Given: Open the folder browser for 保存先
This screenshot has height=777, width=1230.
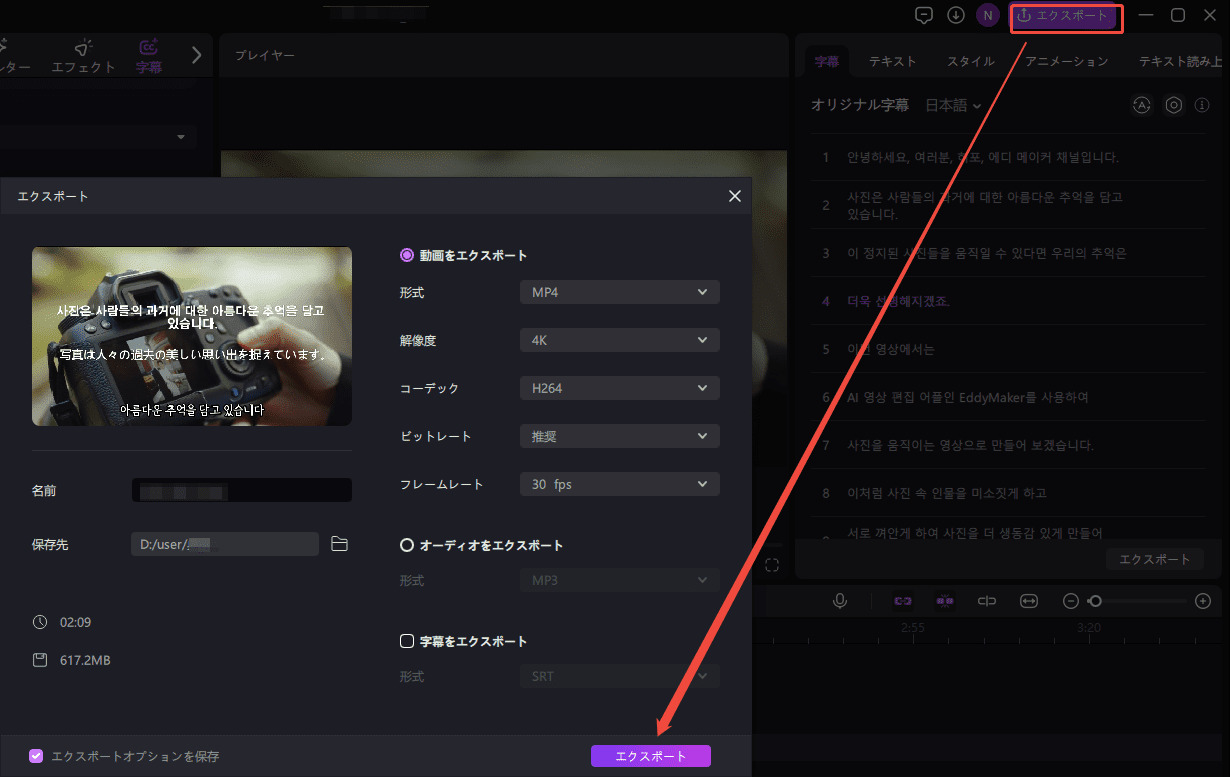Looking at the screenshot, I should click(x=339, y=544).
